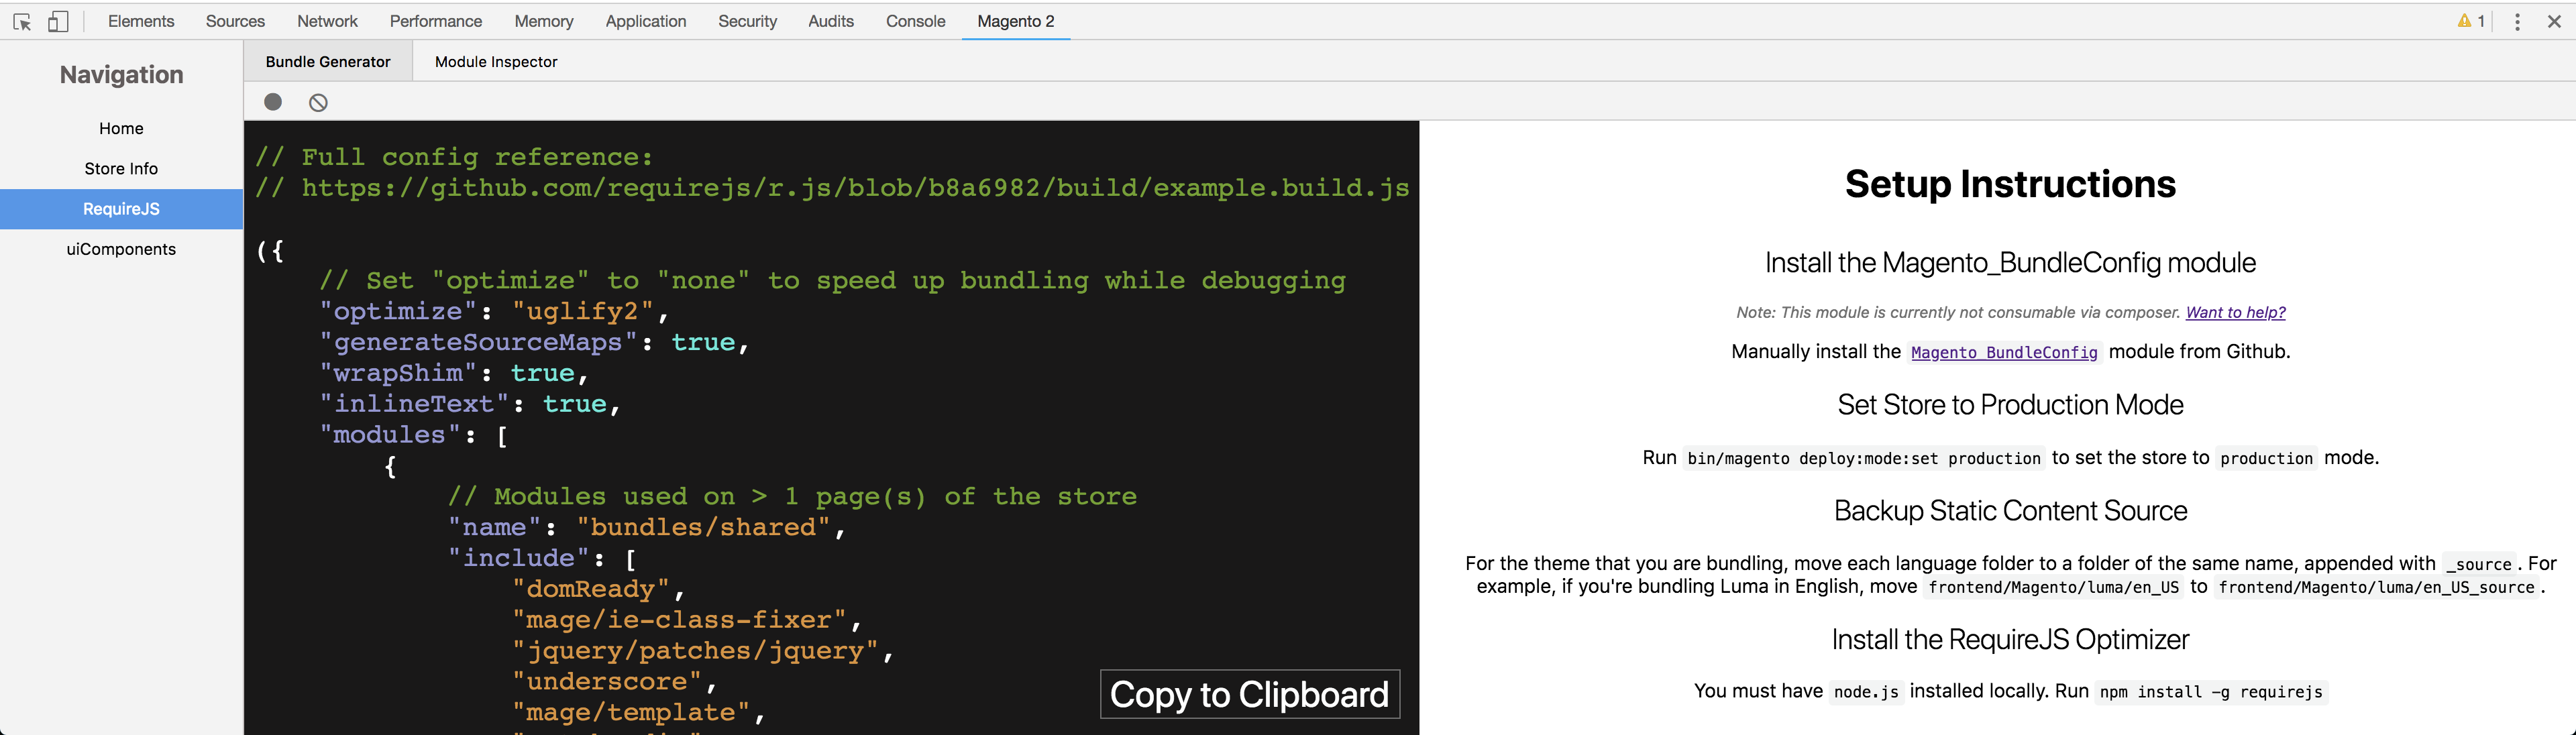2576x735 pixels.
Task: Click the node.js code label
Action: tap(1866, 692)
